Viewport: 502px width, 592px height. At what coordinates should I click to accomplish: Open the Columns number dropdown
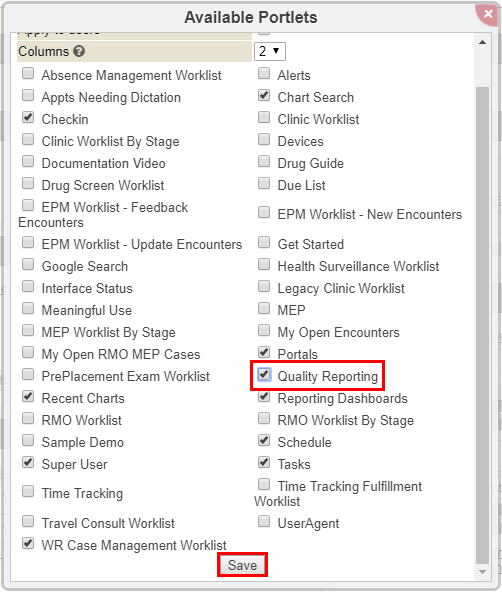pyautogui.click(x=270, y=51)
